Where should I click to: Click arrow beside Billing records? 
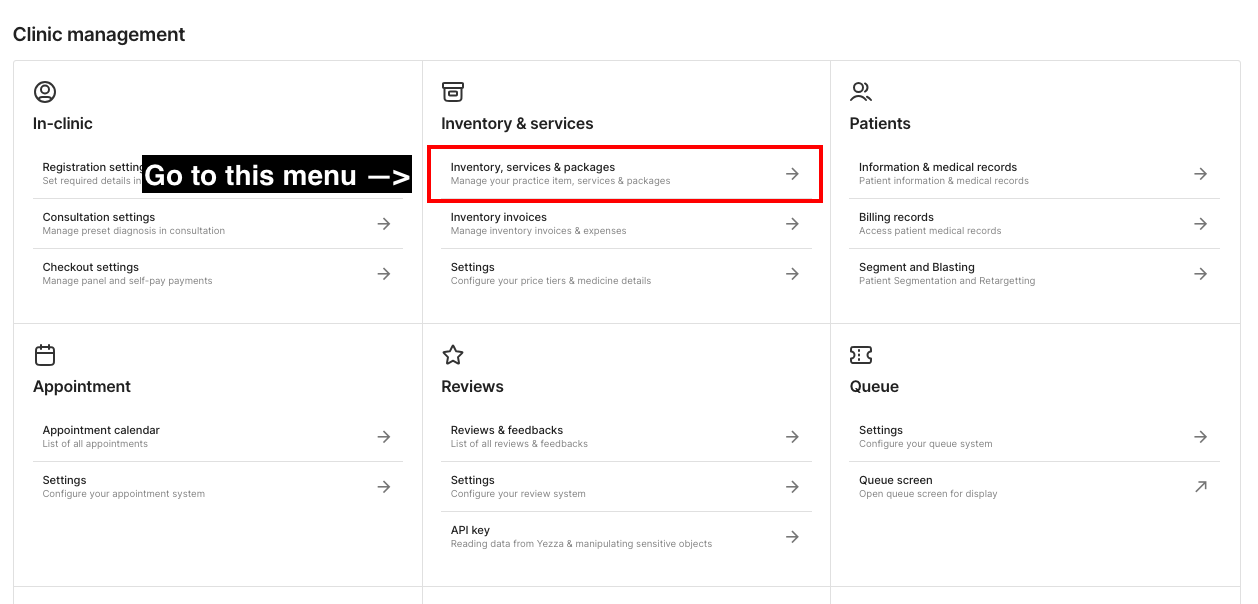1201,224
